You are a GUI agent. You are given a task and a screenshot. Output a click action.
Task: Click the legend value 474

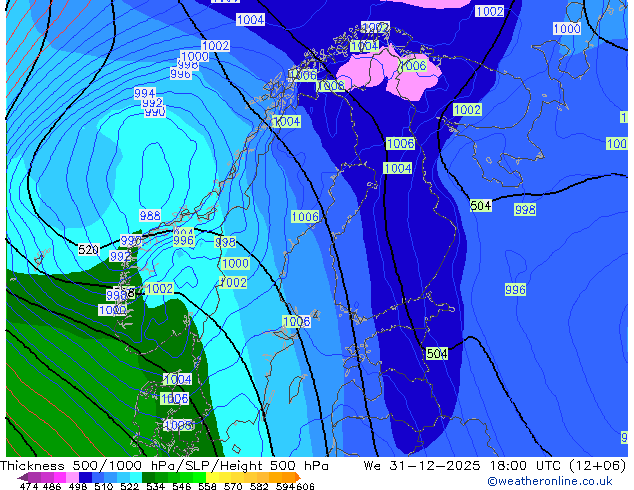(29, 486)
